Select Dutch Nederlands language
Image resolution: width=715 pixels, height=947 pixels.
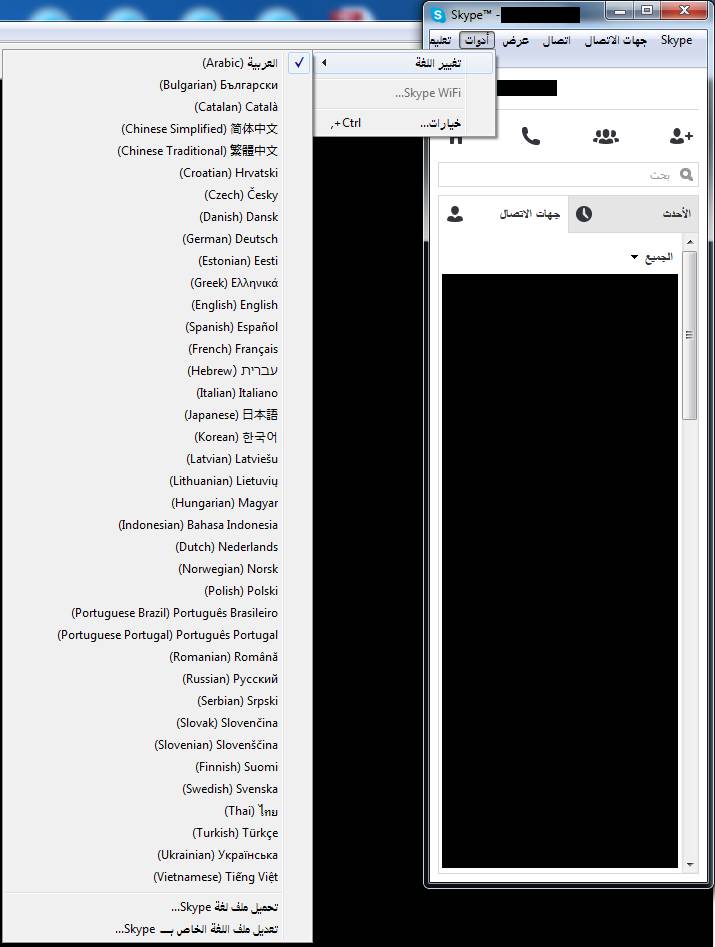click(157, 547)
